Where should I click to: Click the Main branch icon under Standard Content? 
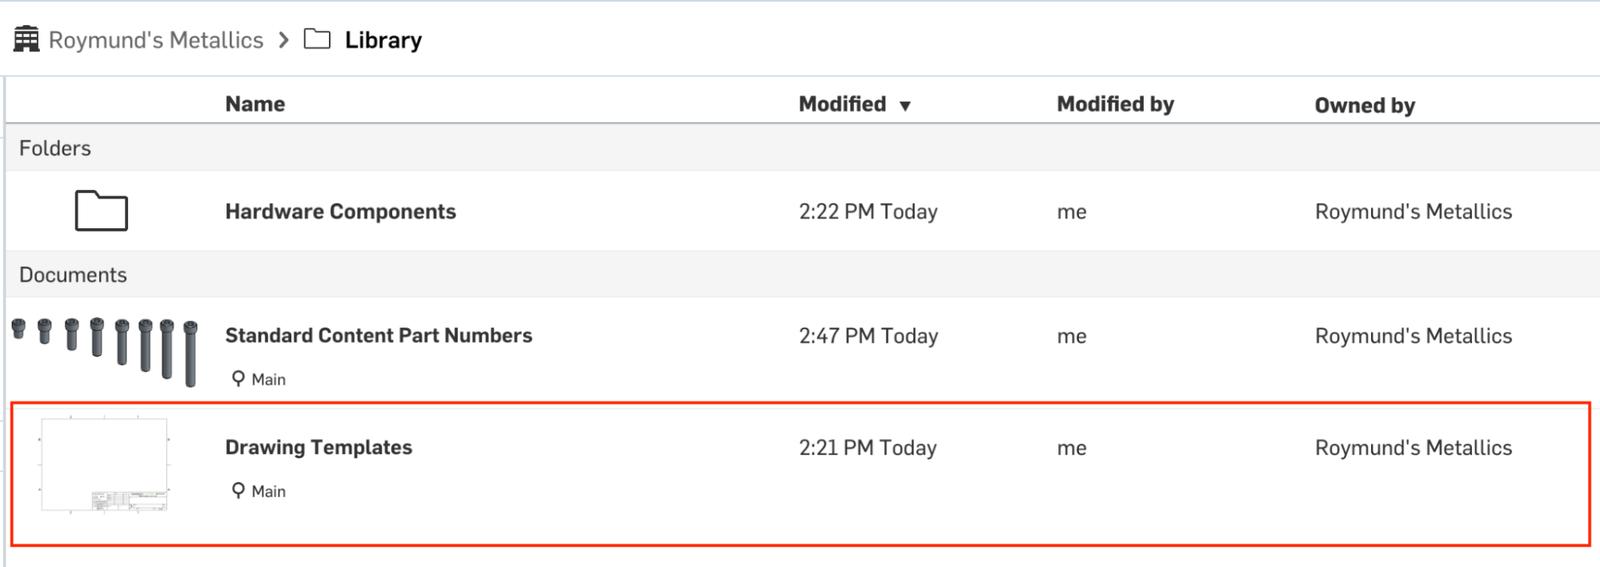[238, 378]
